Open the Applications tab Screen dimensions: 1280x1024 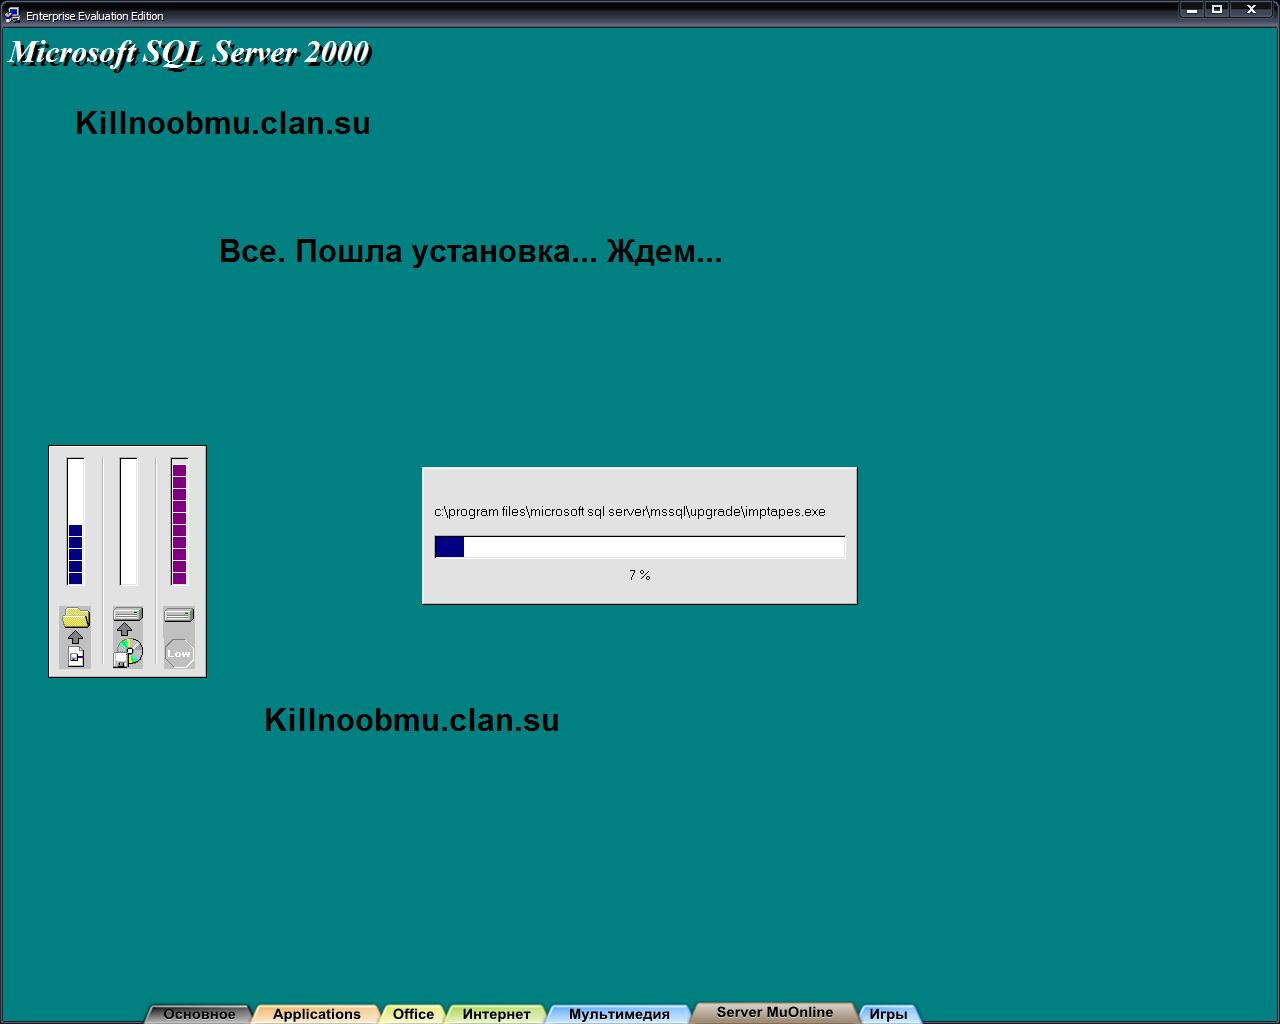click(x=316, y=1014)
